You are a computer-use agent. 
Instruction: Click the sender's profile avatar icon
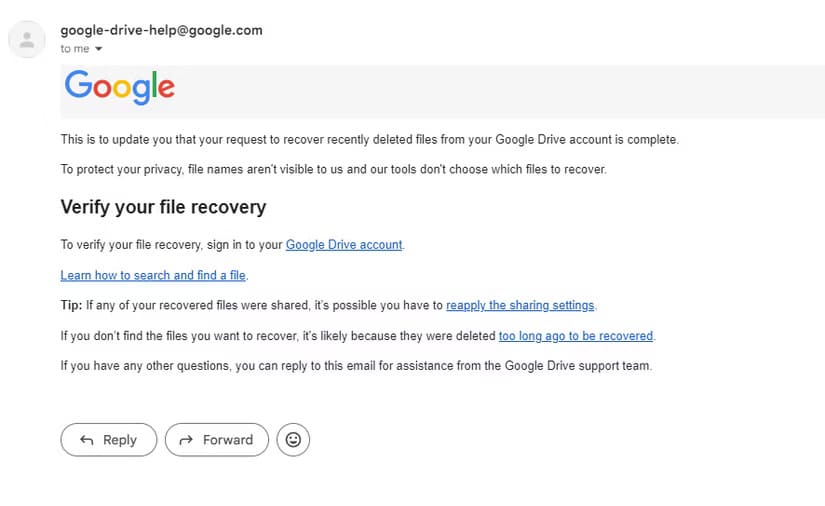click(x=27, y=39)
